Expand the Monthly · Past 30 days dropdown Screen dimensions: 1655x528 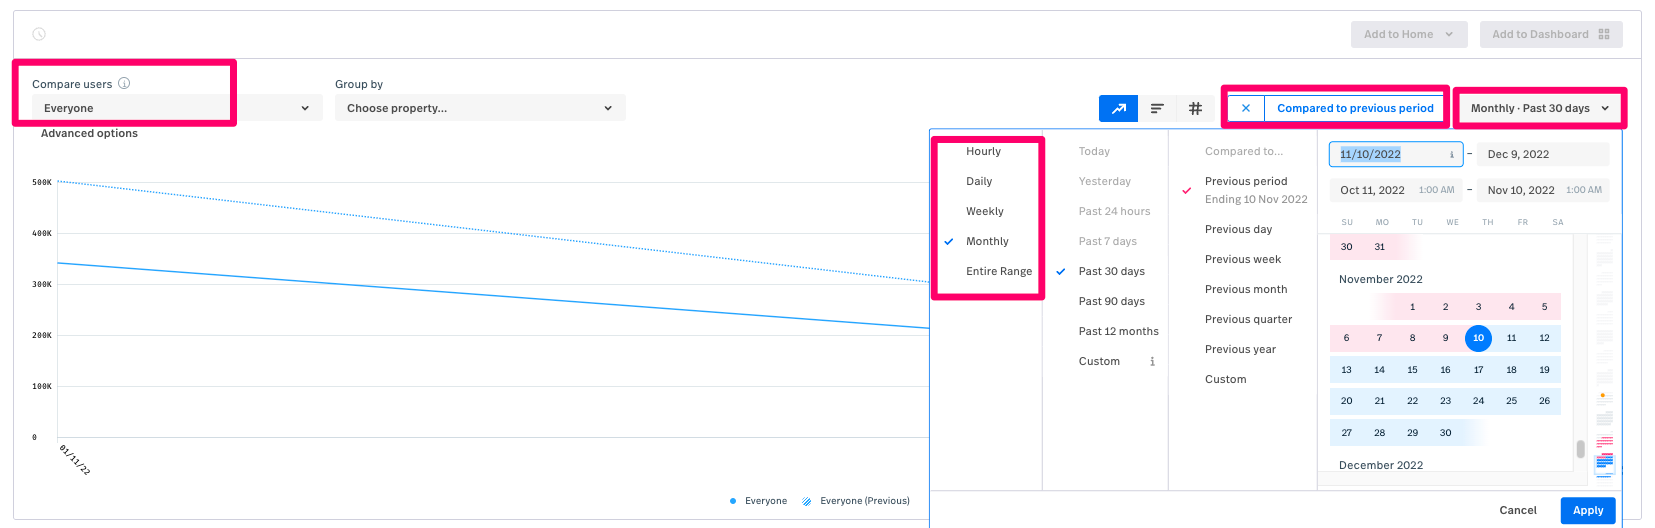[1540, 108]
